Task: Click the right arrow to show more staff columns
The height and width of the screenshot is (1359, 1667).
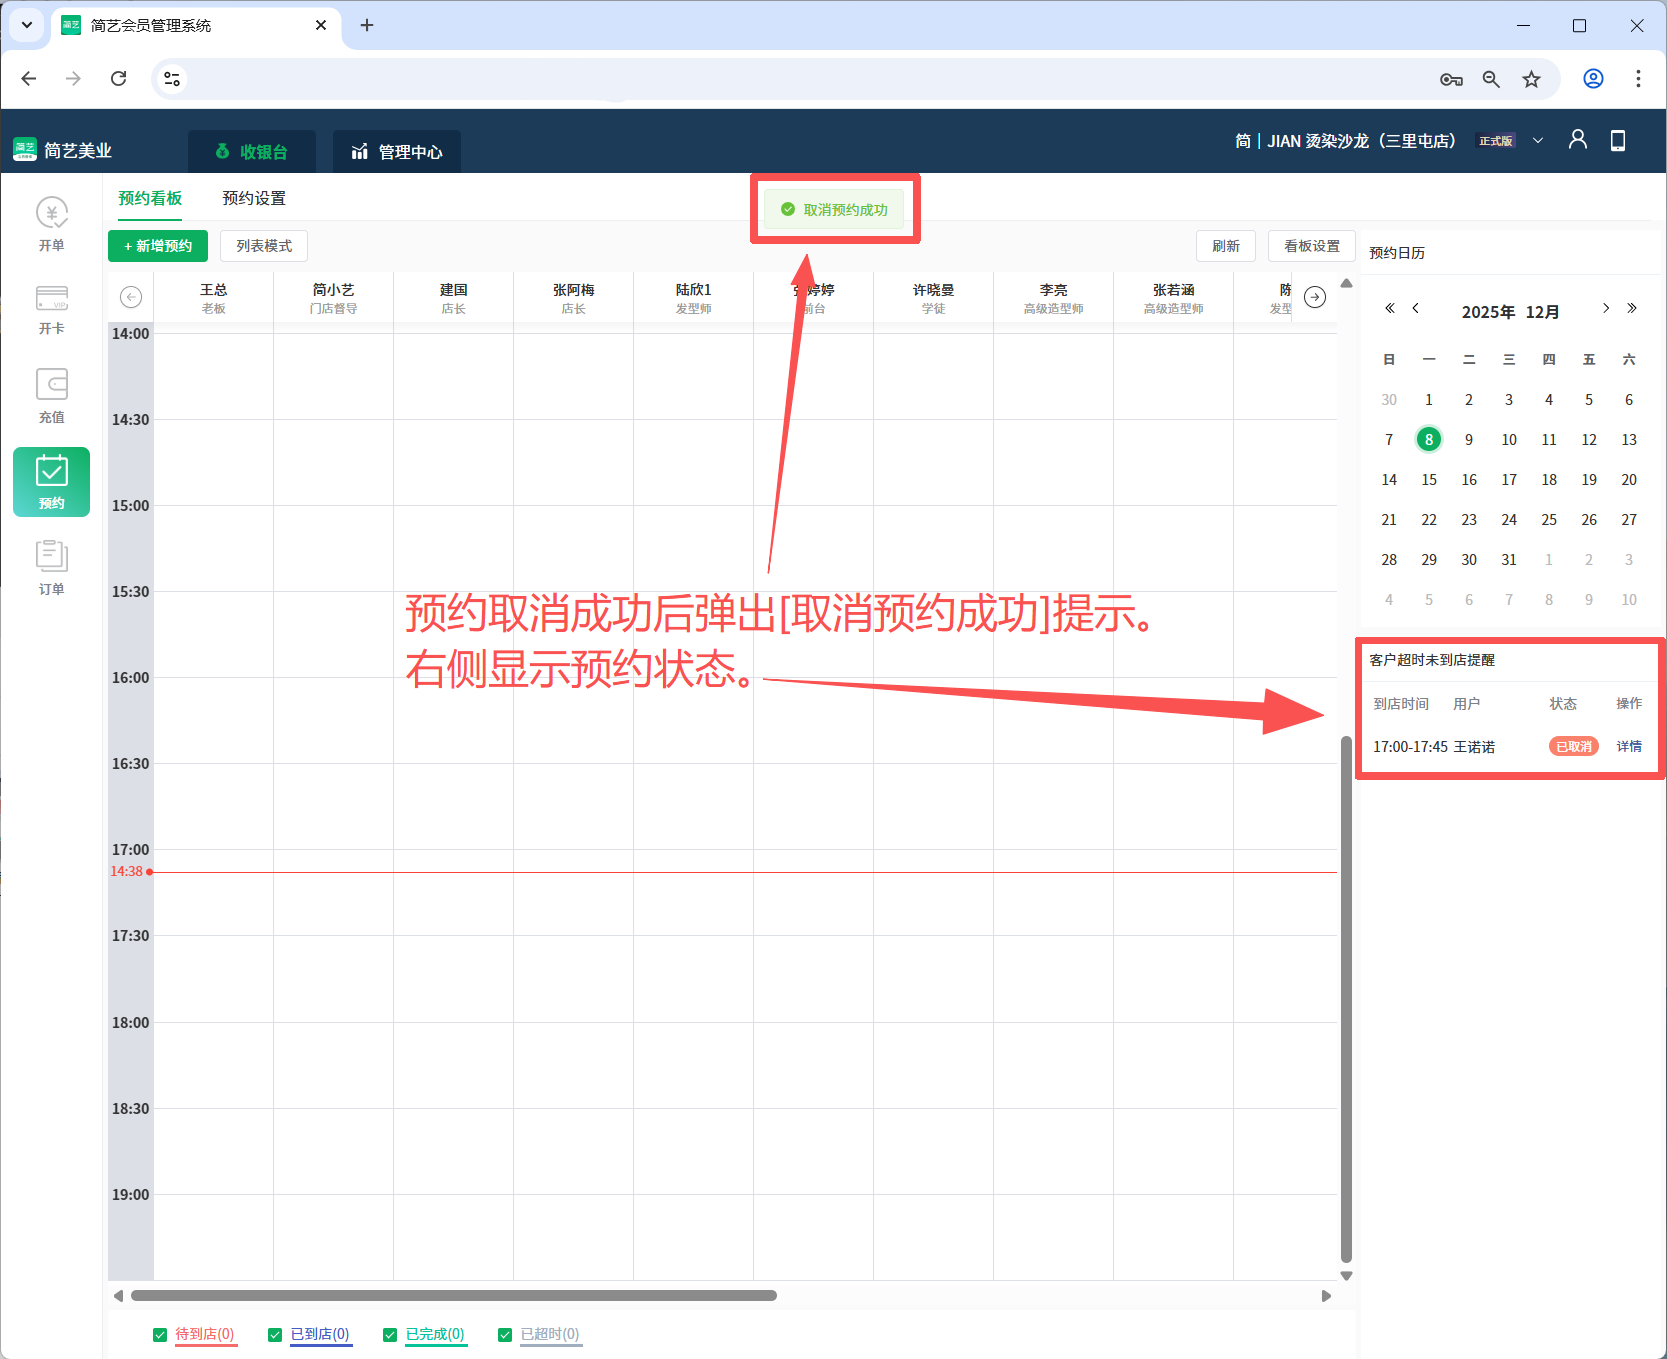Action: (1314, 297)
